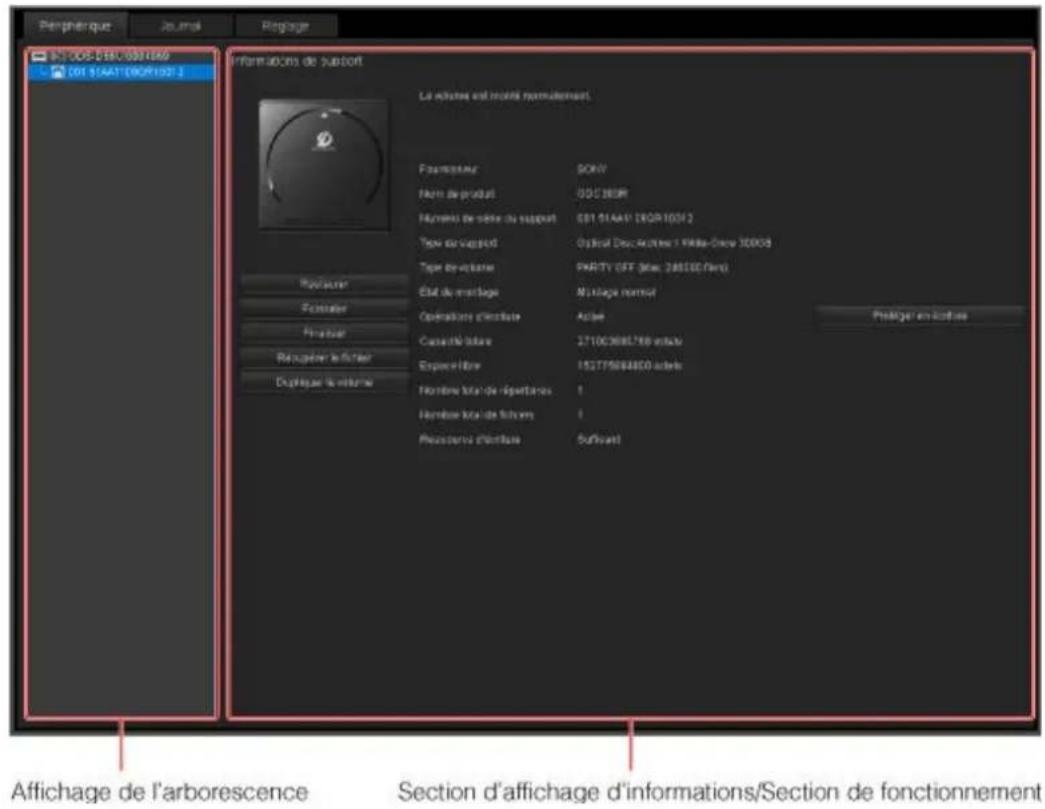Viewport: 1045px width, 809px height.
Task: Click the Type de volume label
Action: coord(457,268)
